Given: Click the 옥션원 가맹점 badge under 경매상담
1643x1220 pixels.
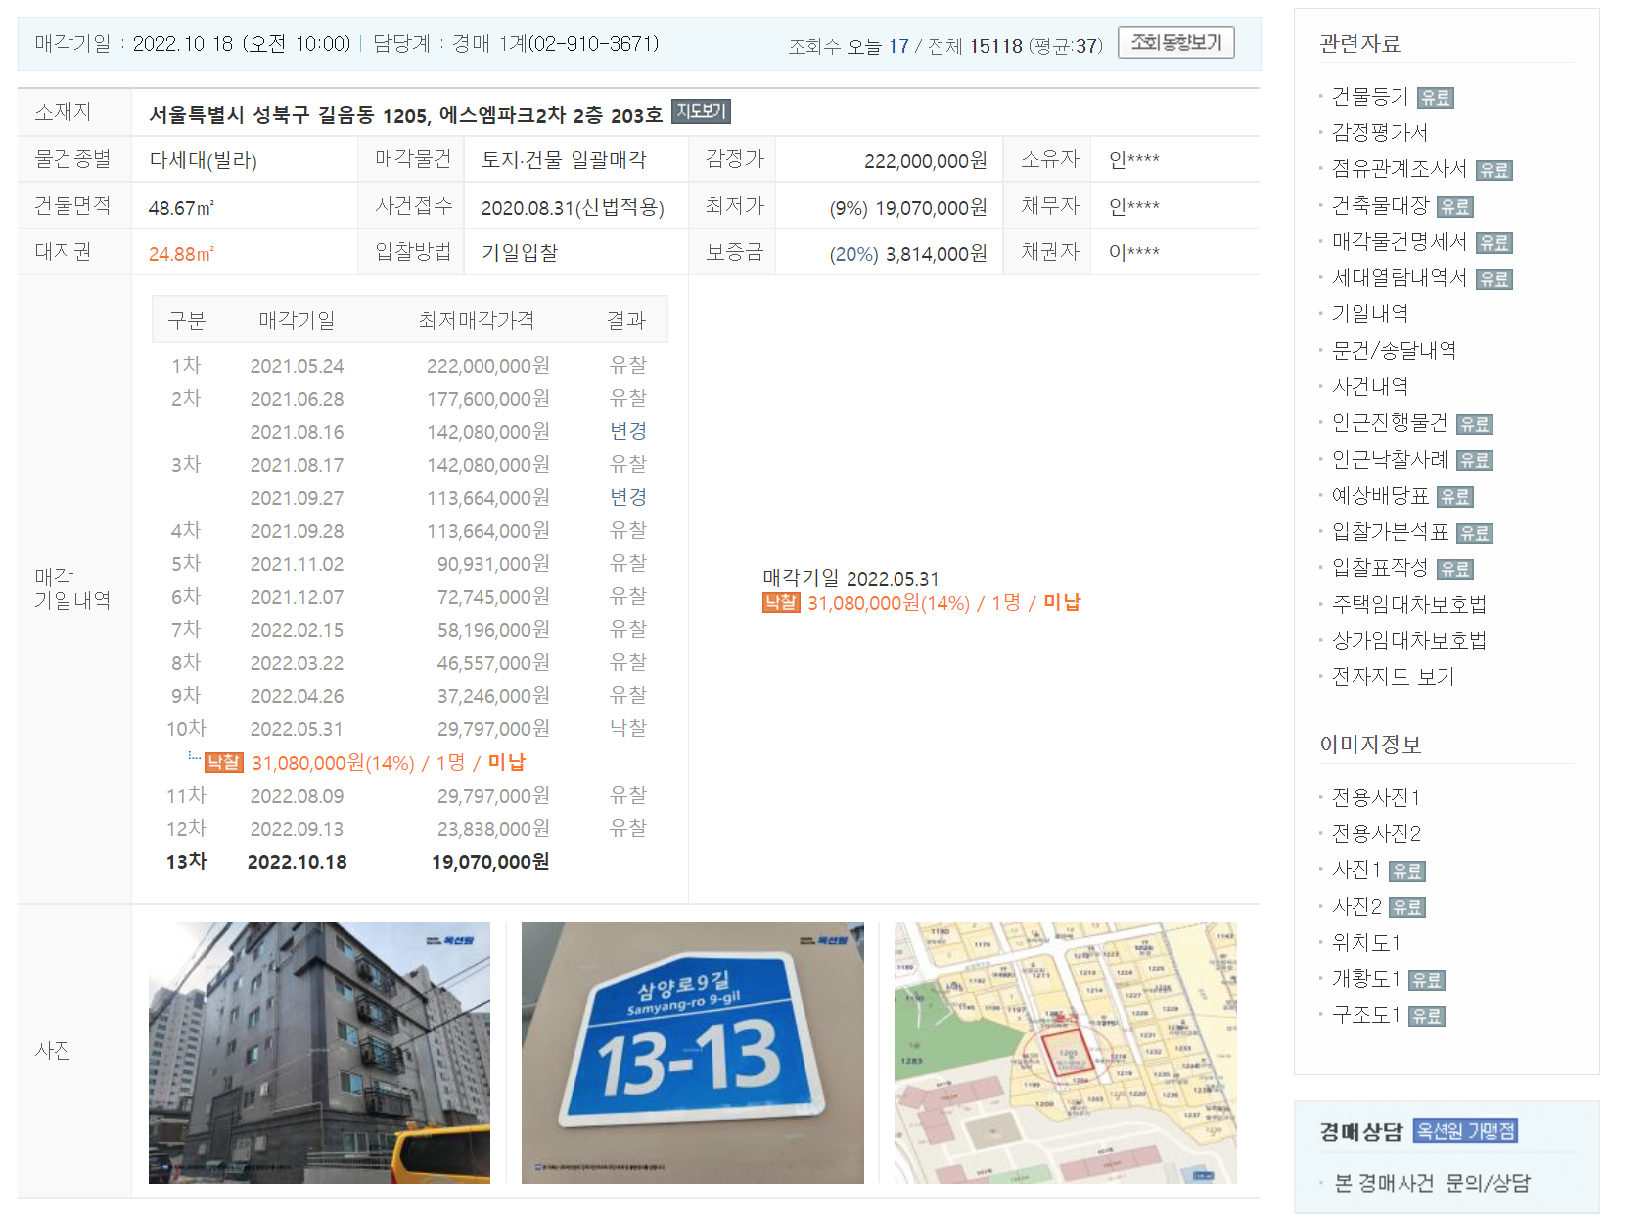Looking at the screenshot, I should coord(1466,1130).
